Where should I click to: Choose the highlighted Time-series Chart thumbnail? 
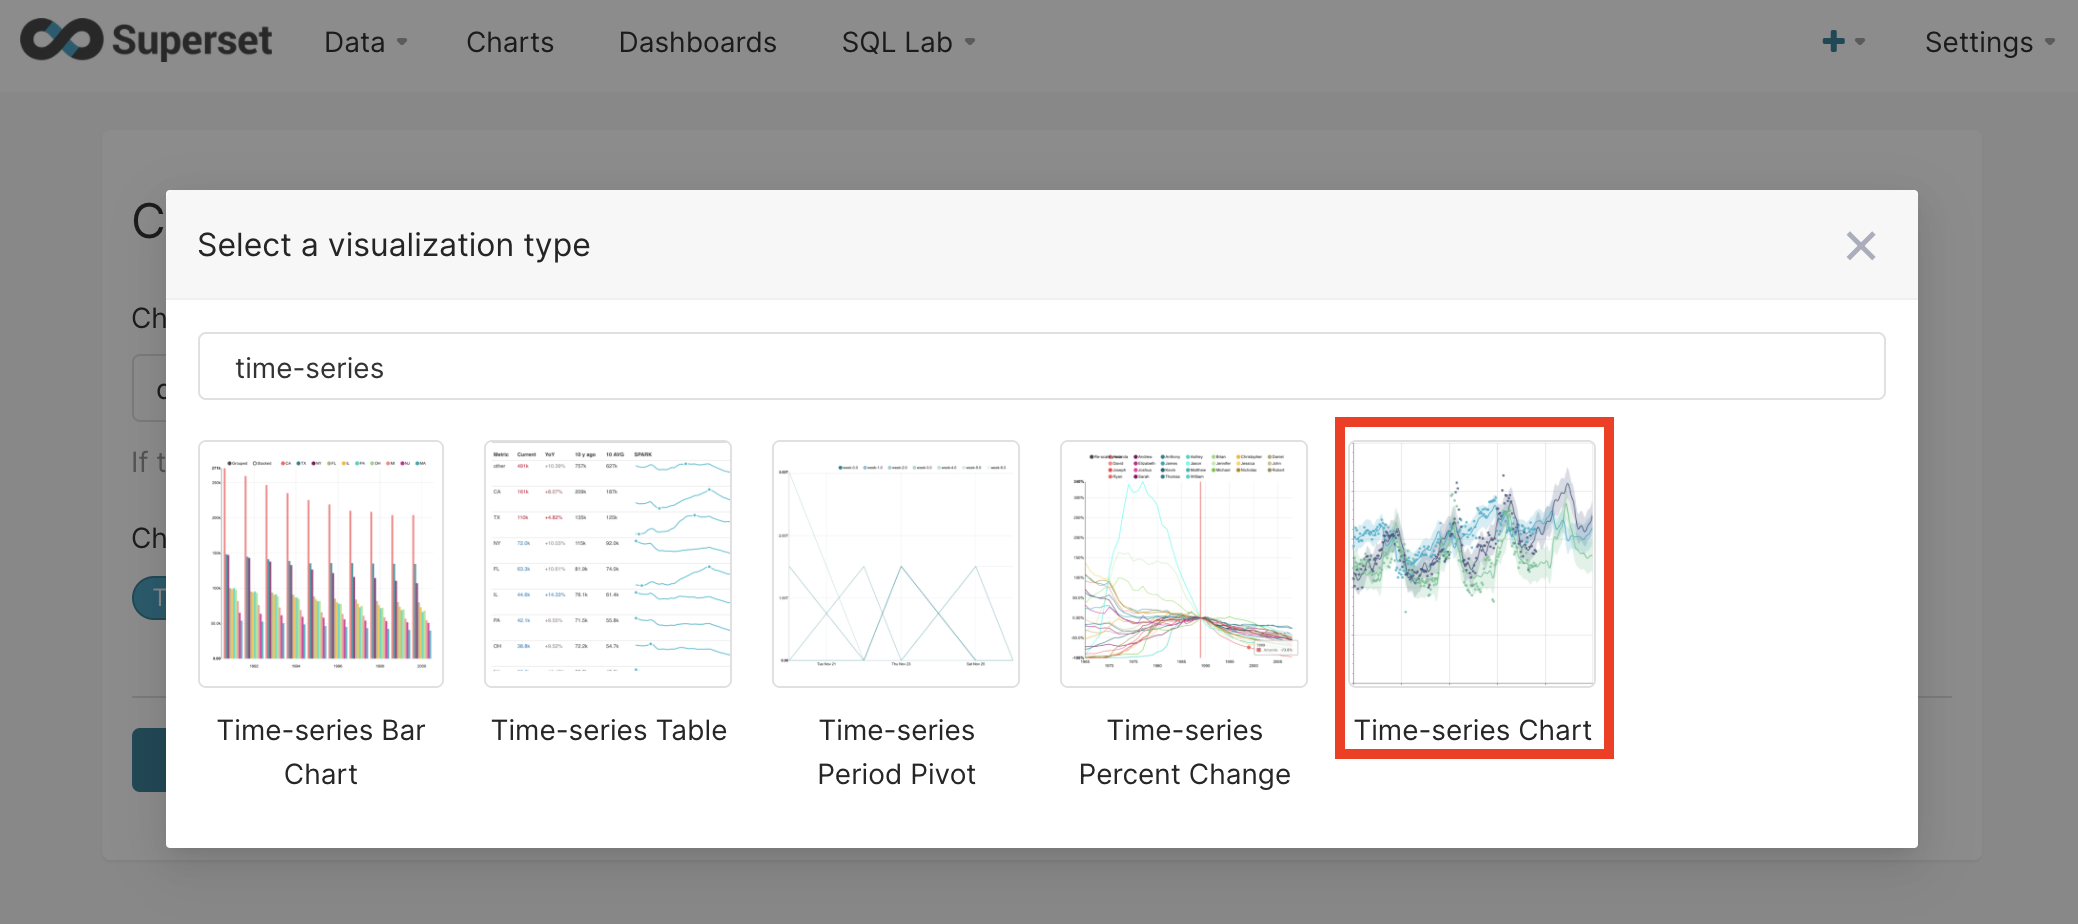coord(1472,564)
